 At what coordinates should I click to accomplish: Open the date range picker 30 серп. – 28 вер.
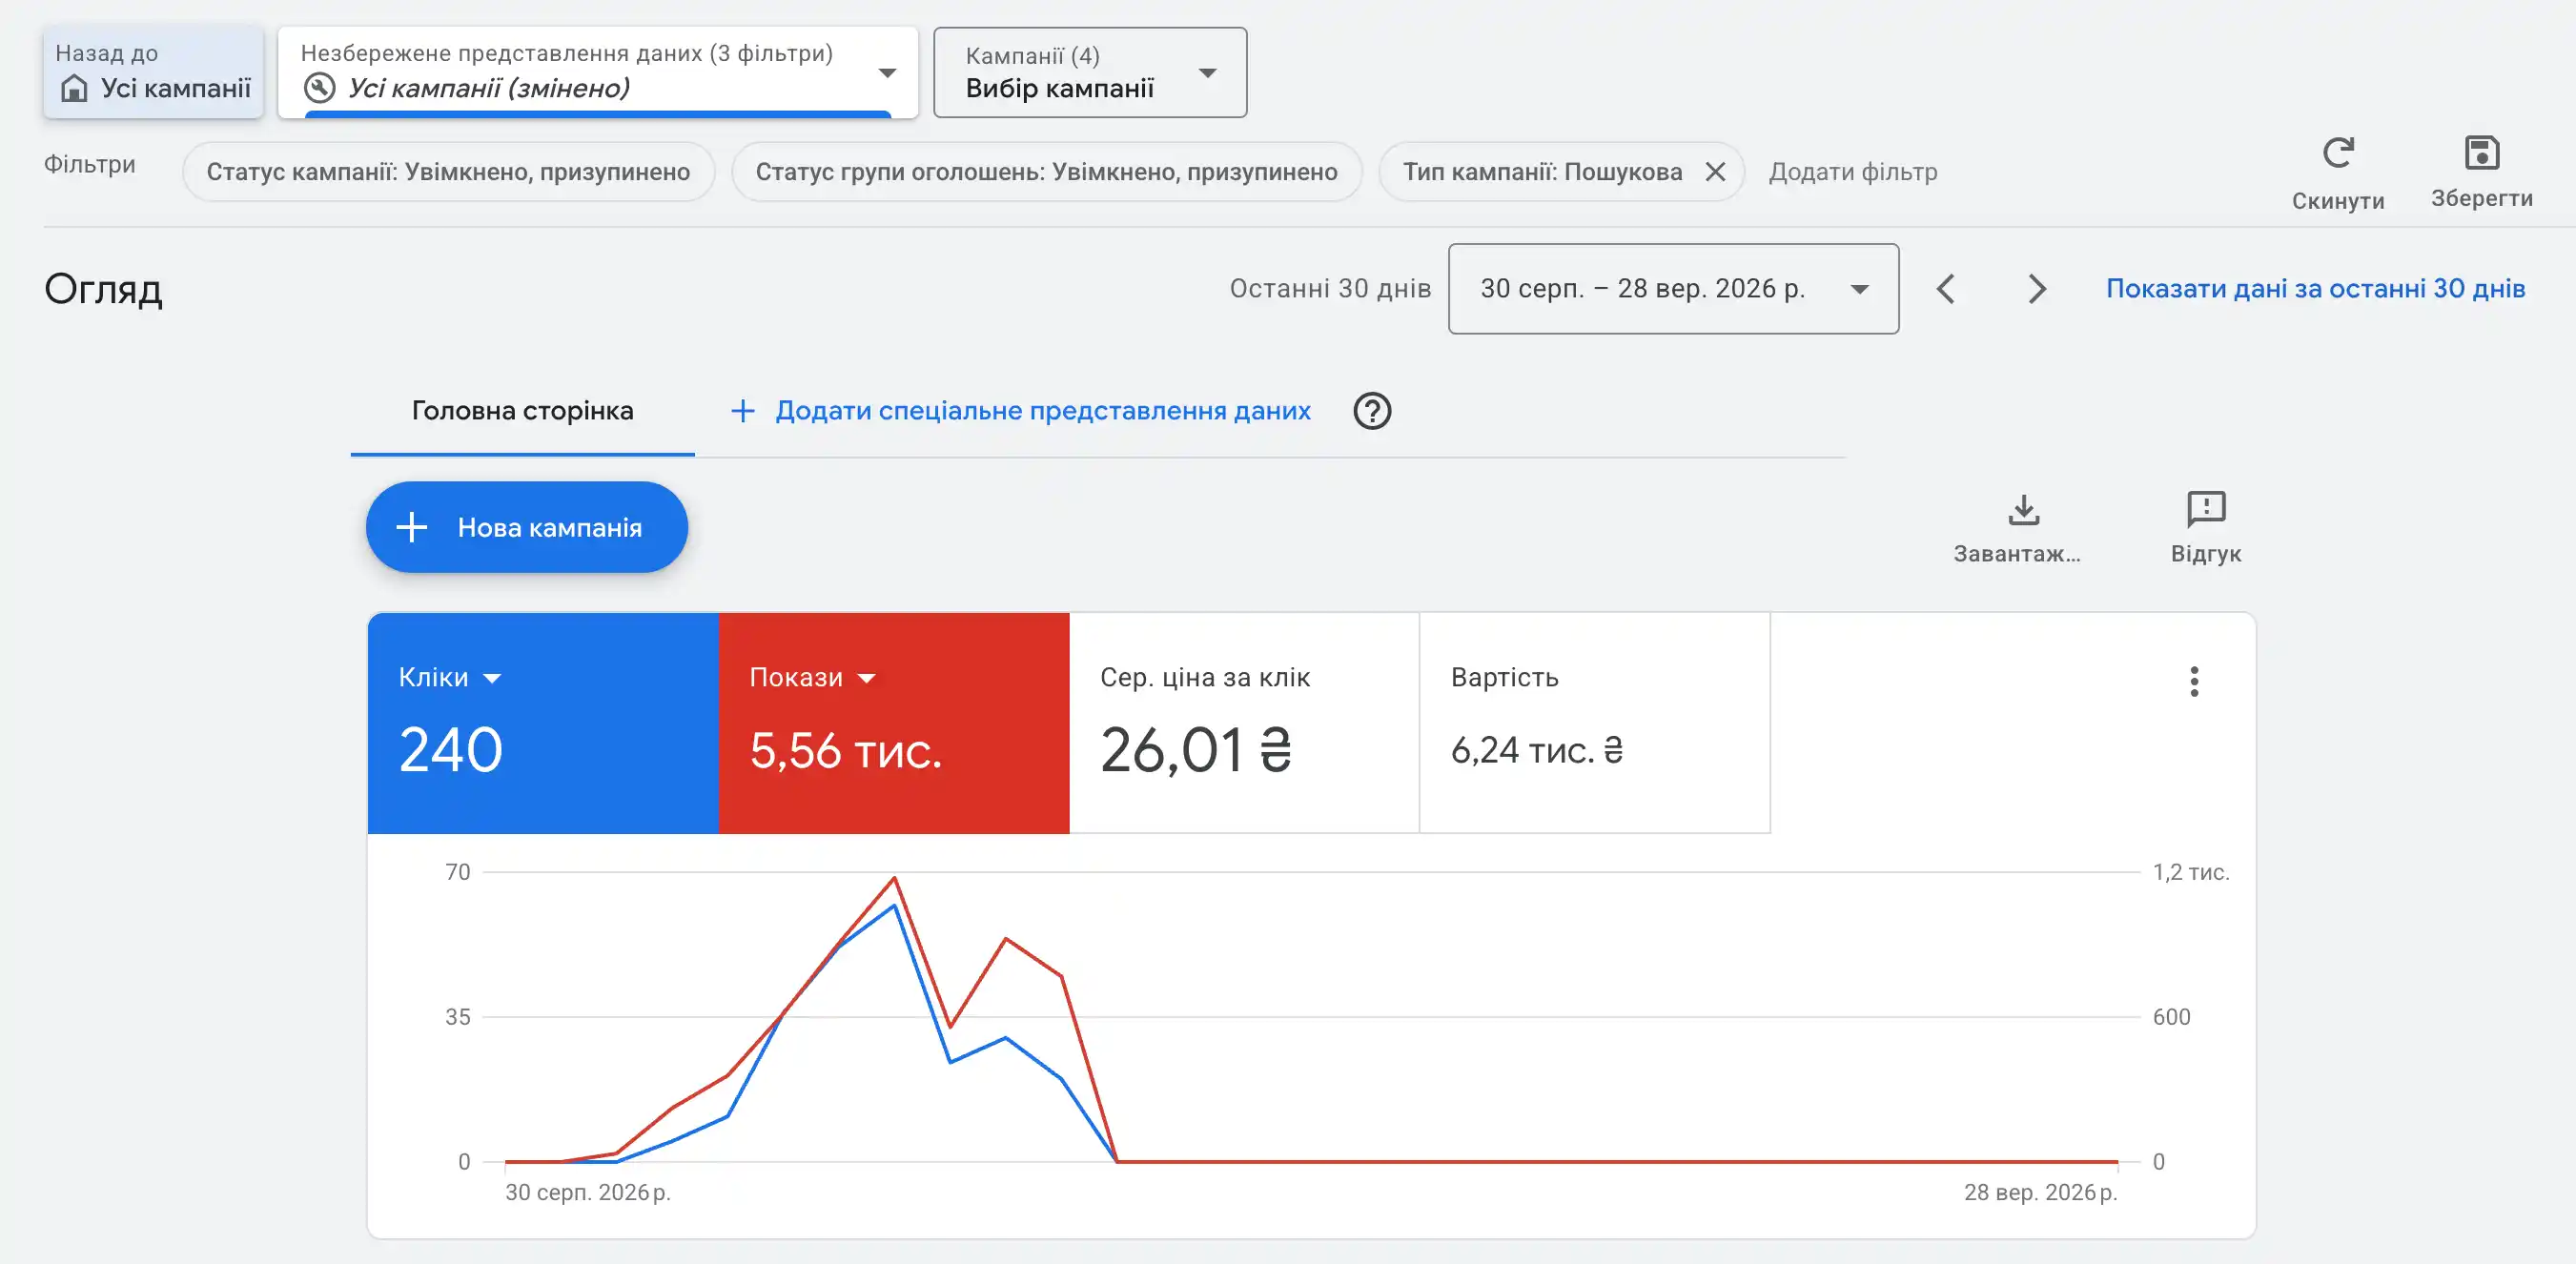(1673, 289)
